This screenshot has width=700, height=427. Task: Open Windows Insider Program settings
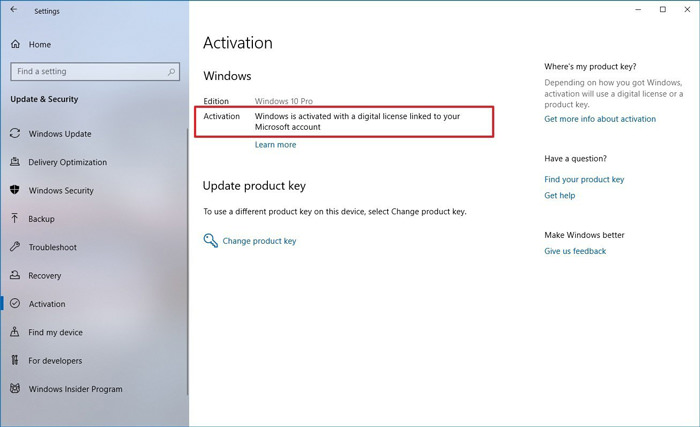point(75,389)
